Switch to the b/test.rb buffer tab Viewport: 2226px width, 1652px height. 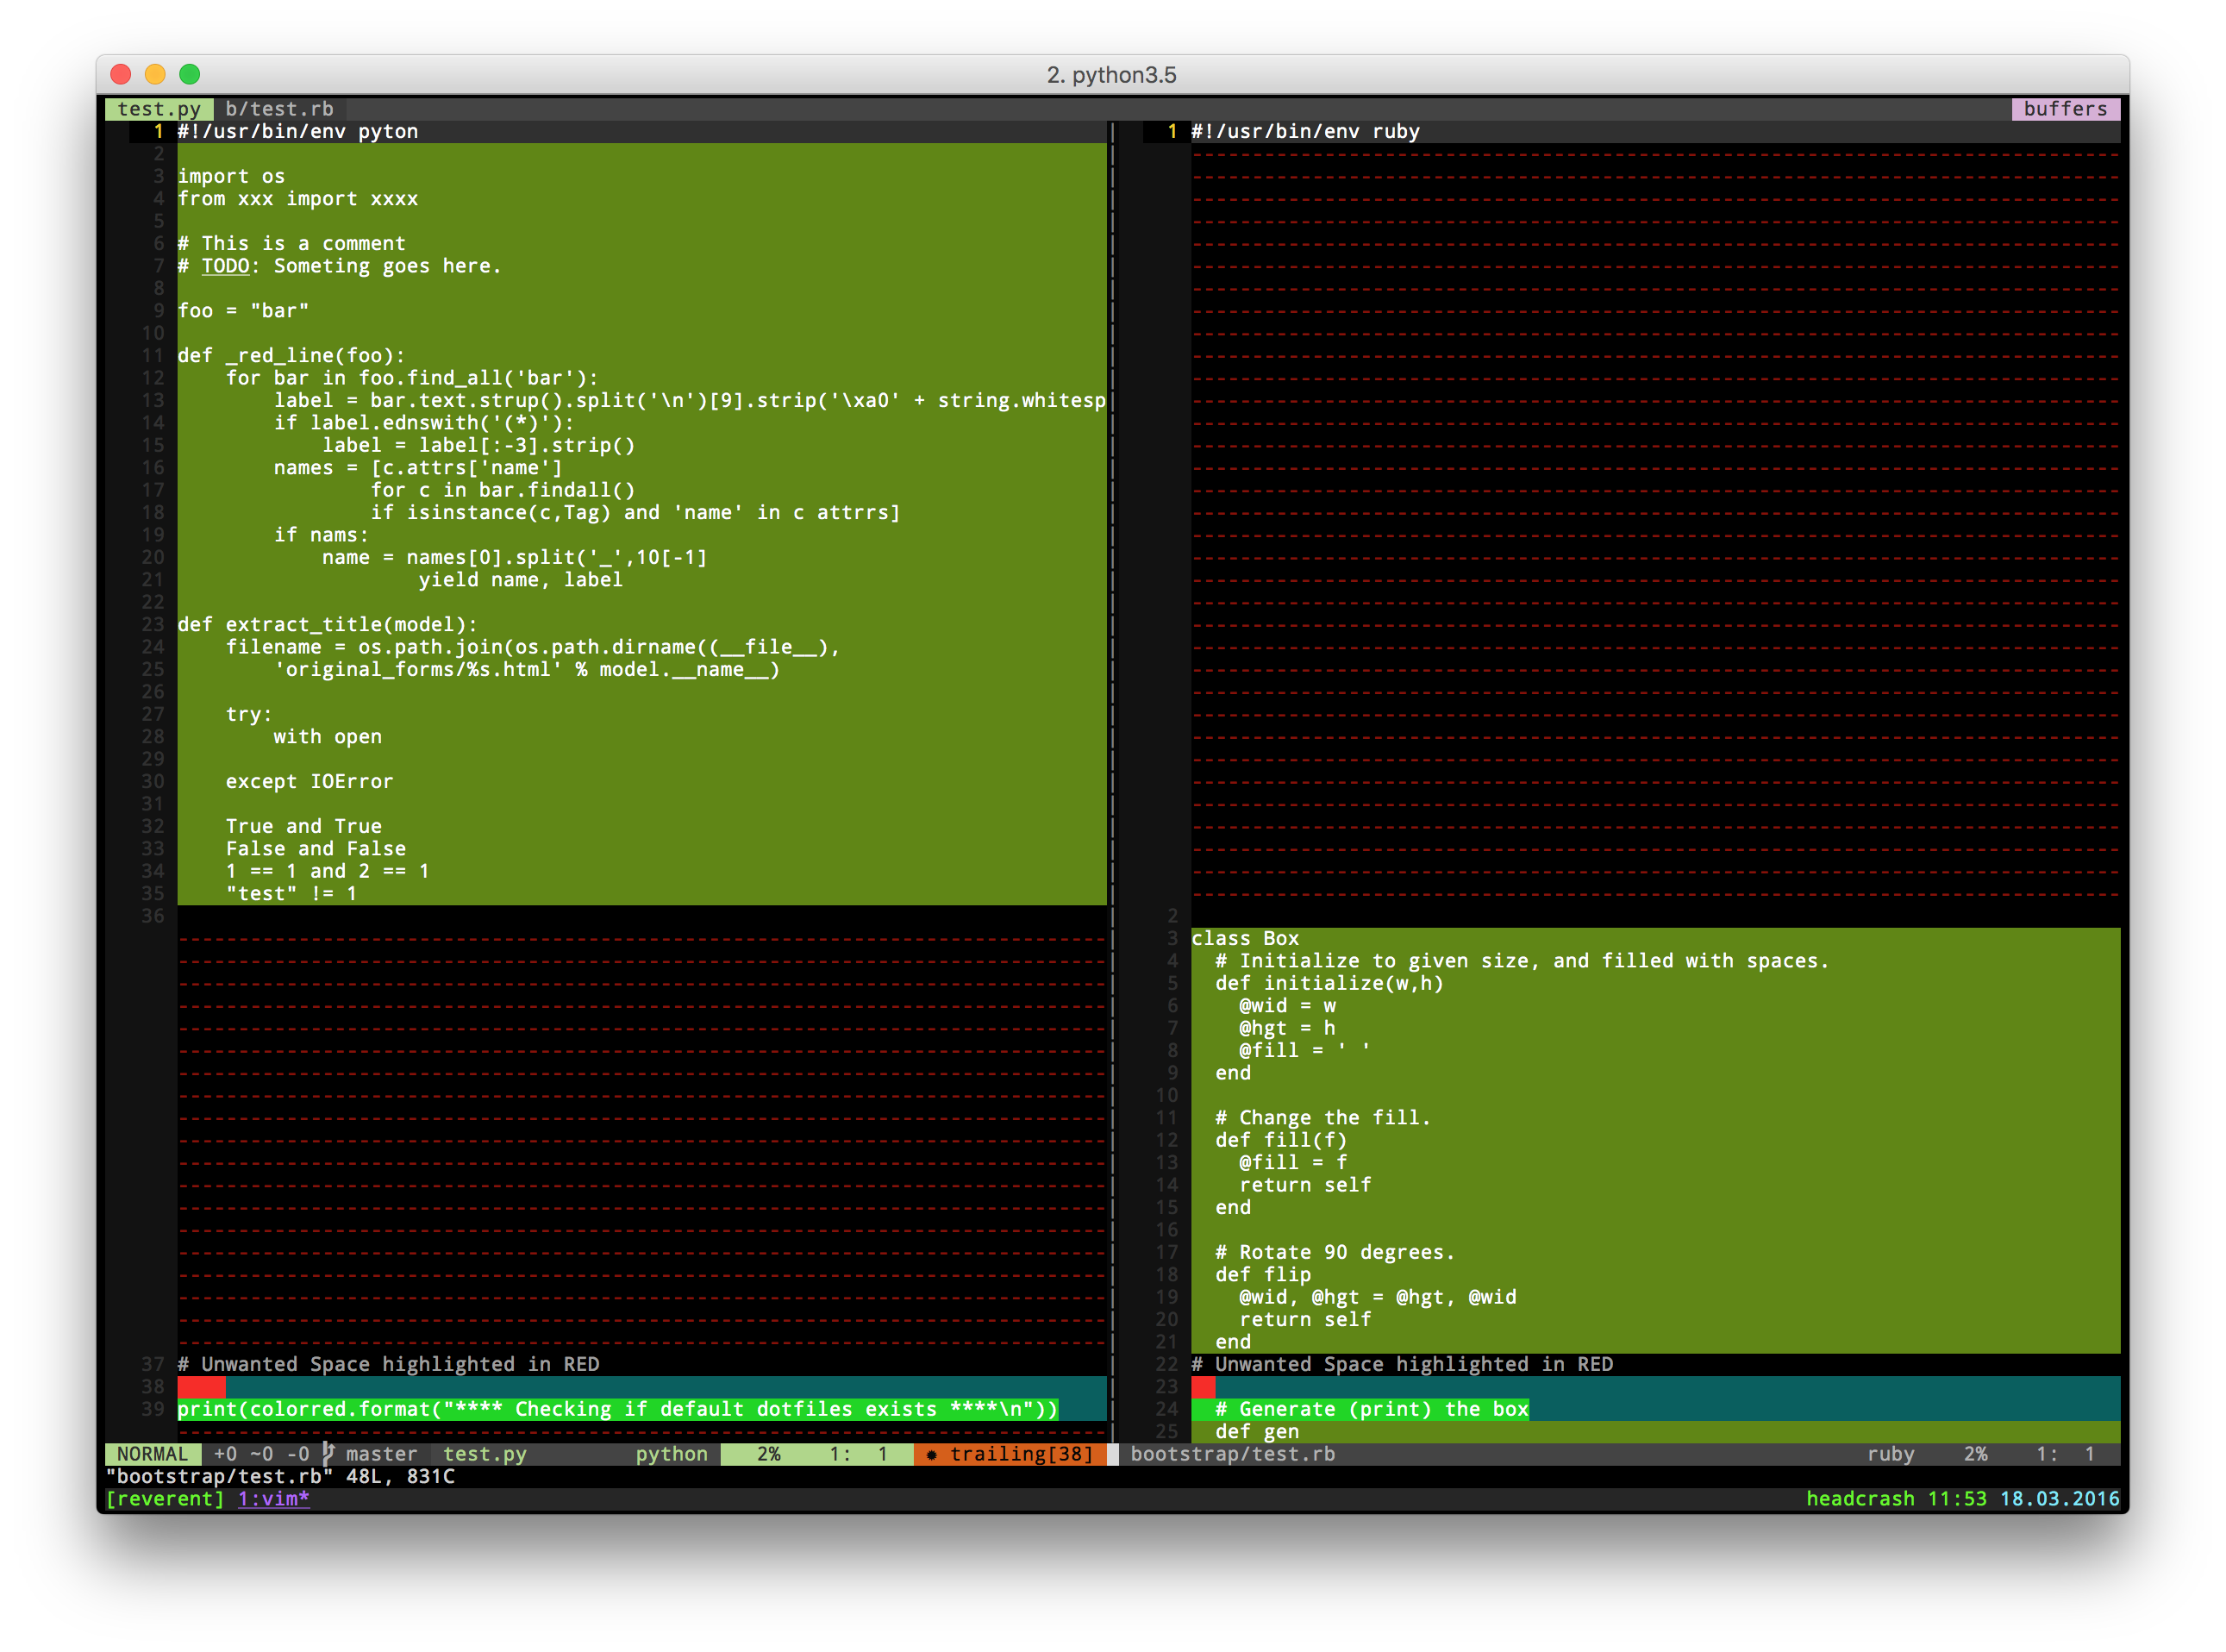point(279,109)
